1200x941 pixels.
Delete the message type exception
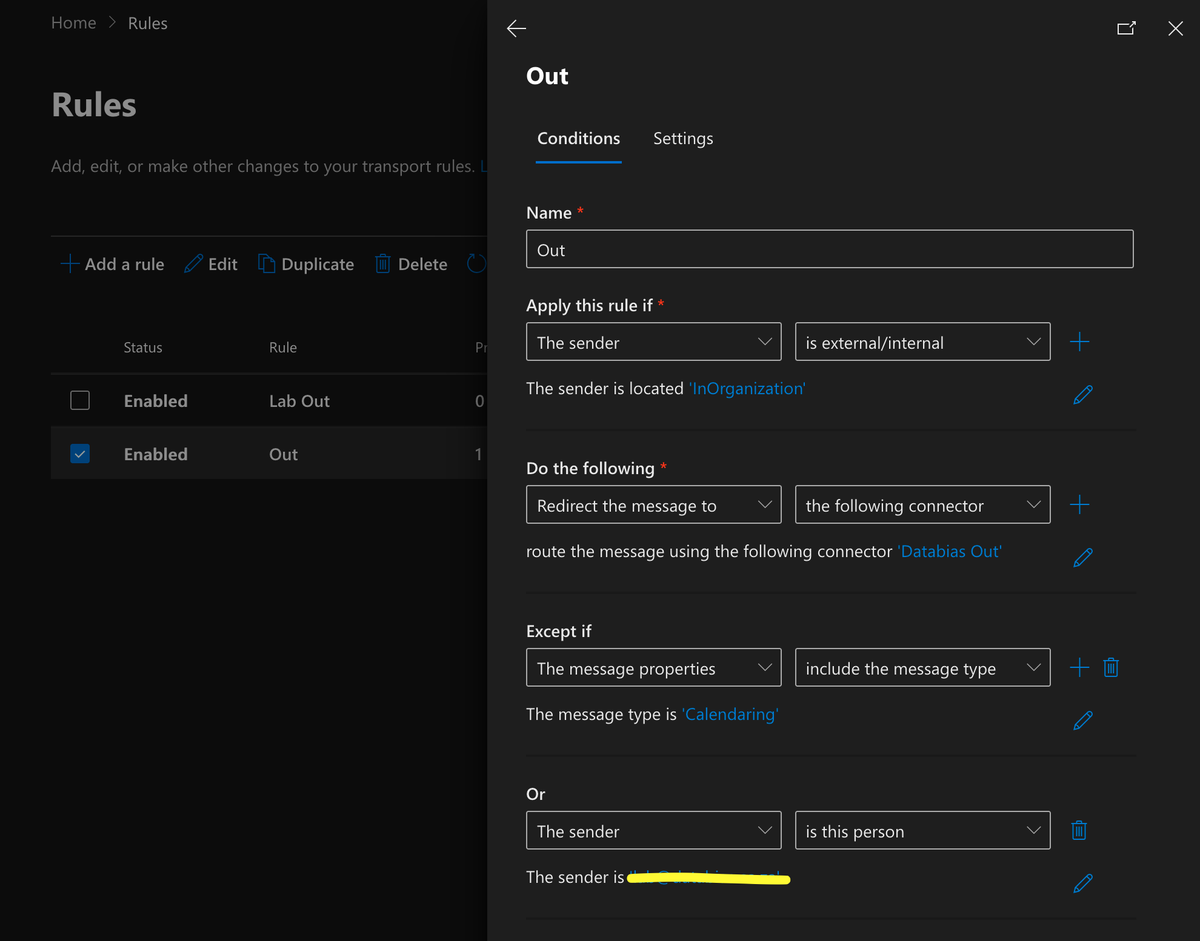point(1110,668)
